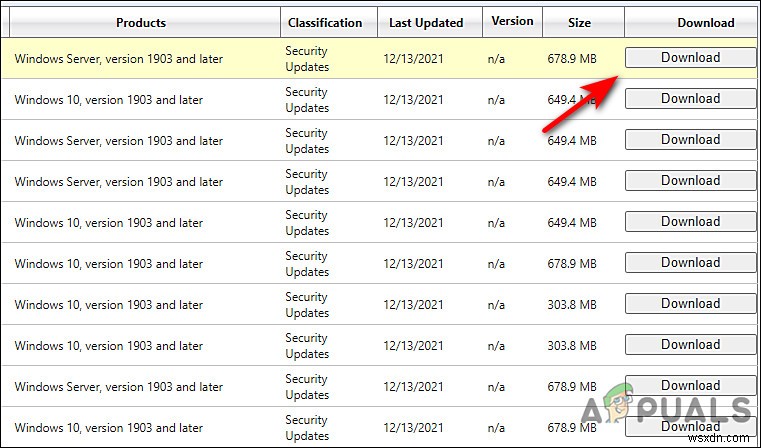Viewport: 761px width, 448px height.
Task: Click "n/a" version cell in the highlighted row
Action: (x=496, y=59)
